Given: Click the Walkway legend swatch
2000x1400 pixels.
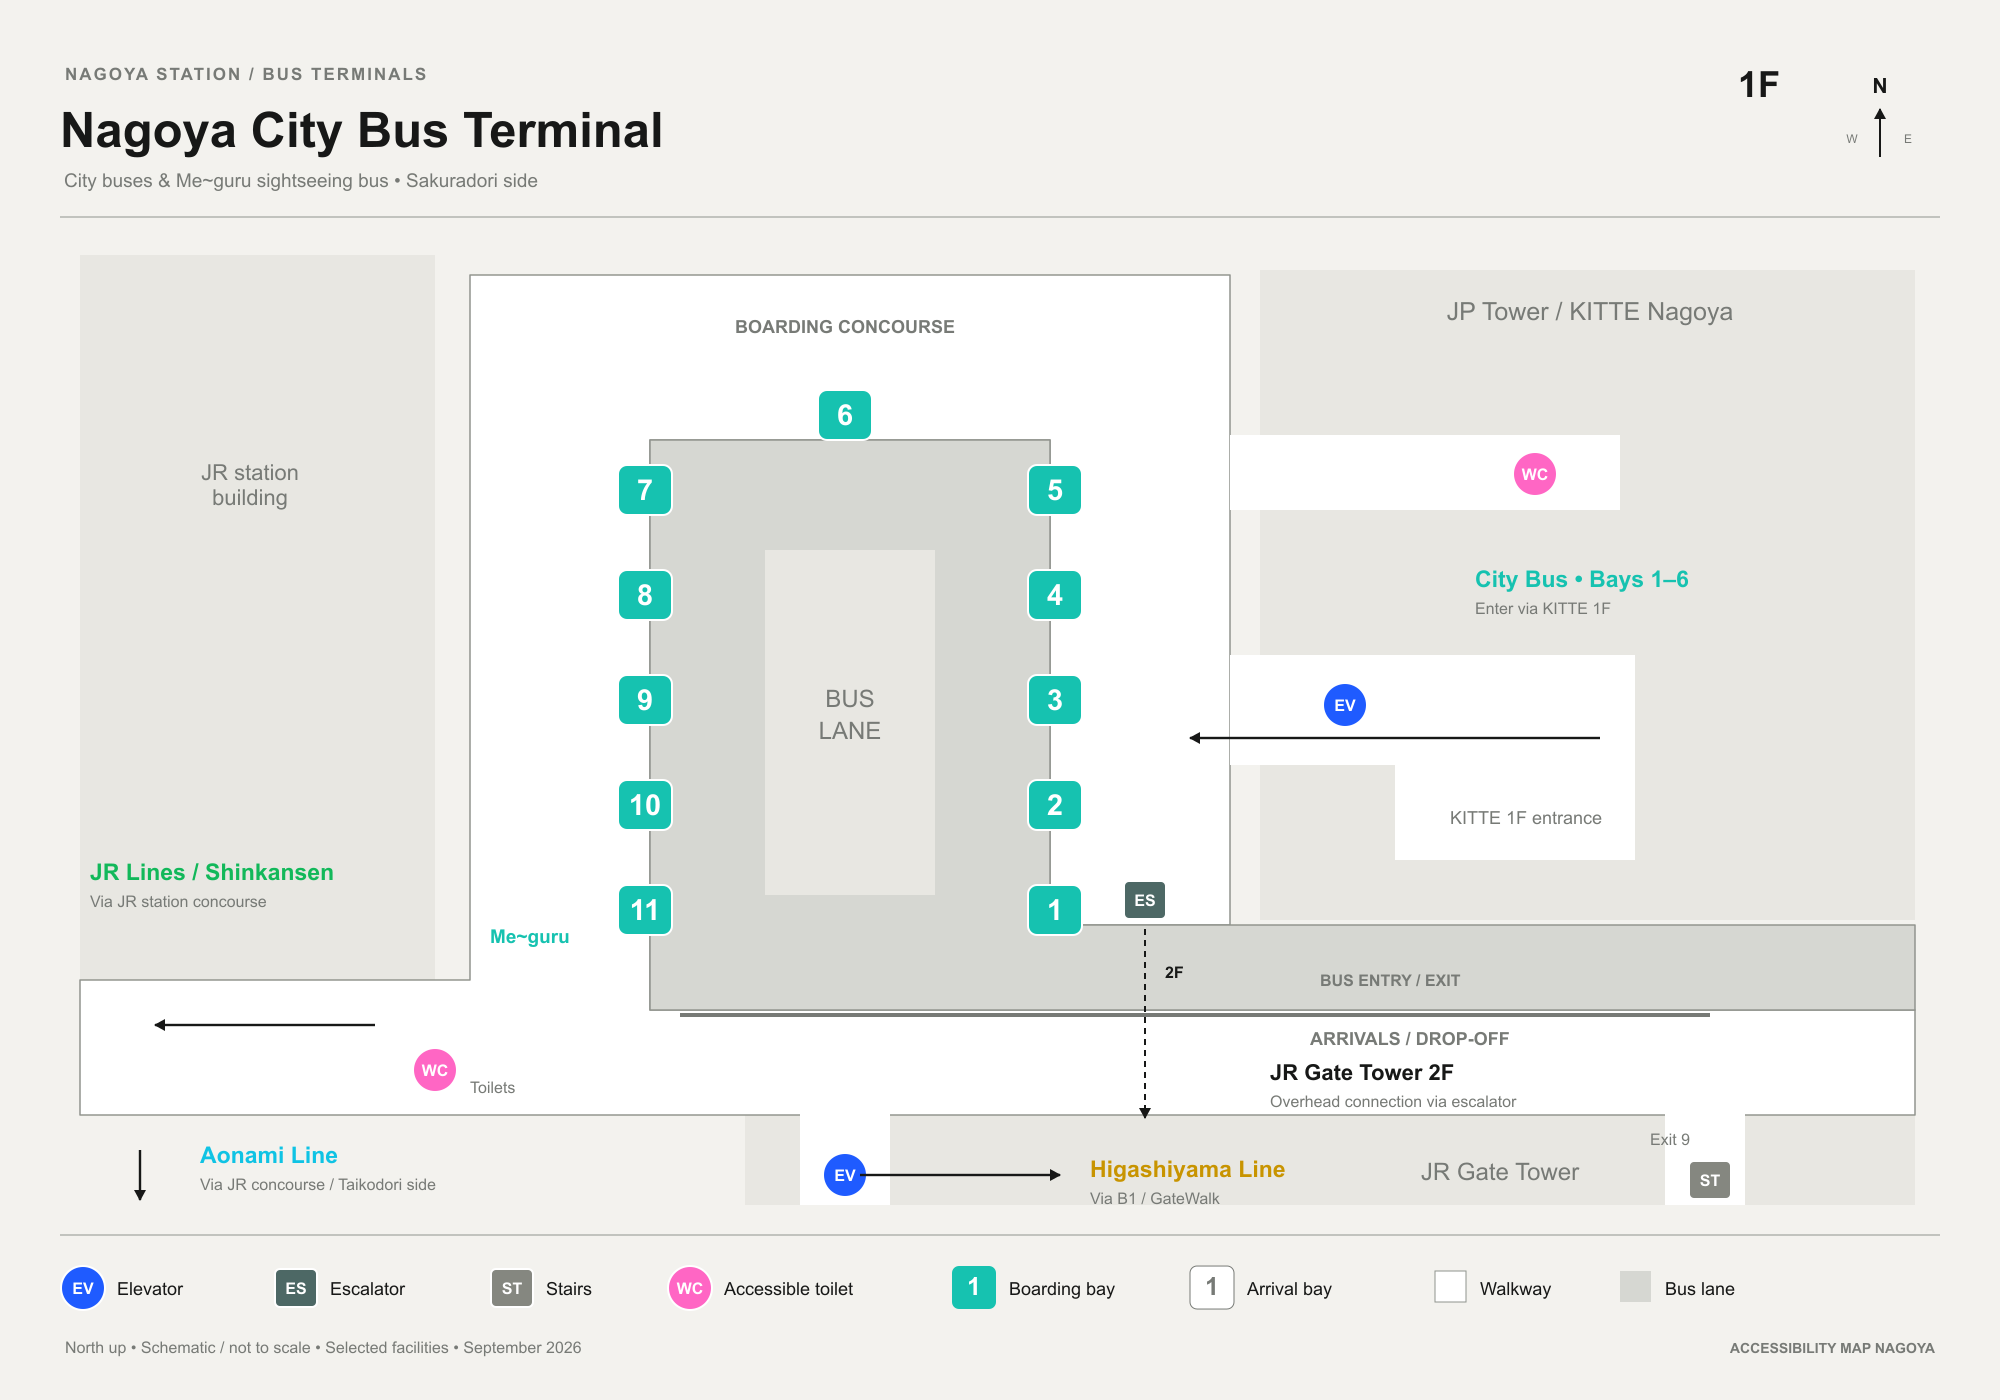Looking at the screenshot, I should (x=1450, y=1286).
